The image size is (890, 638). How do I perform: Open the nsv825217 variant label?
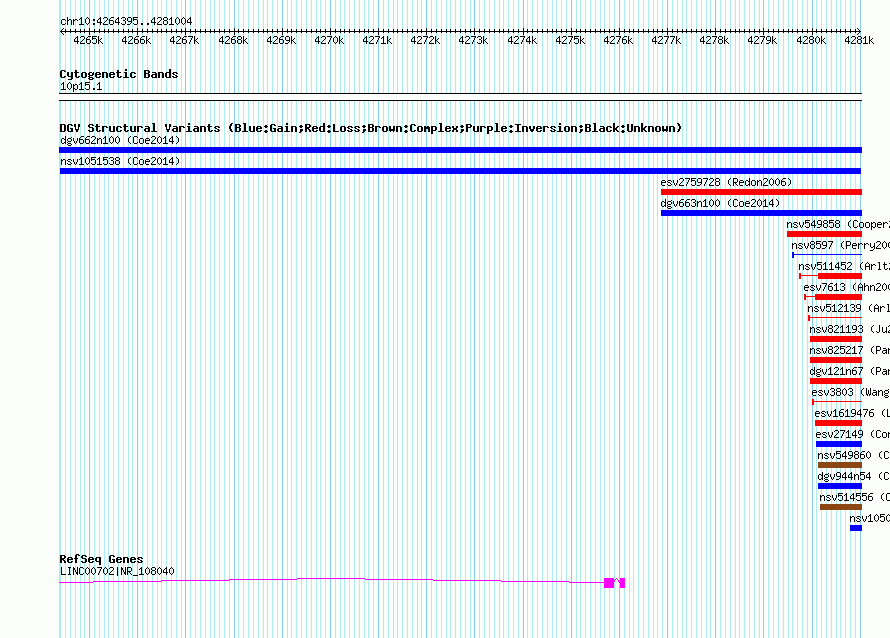tap(849, 350)
